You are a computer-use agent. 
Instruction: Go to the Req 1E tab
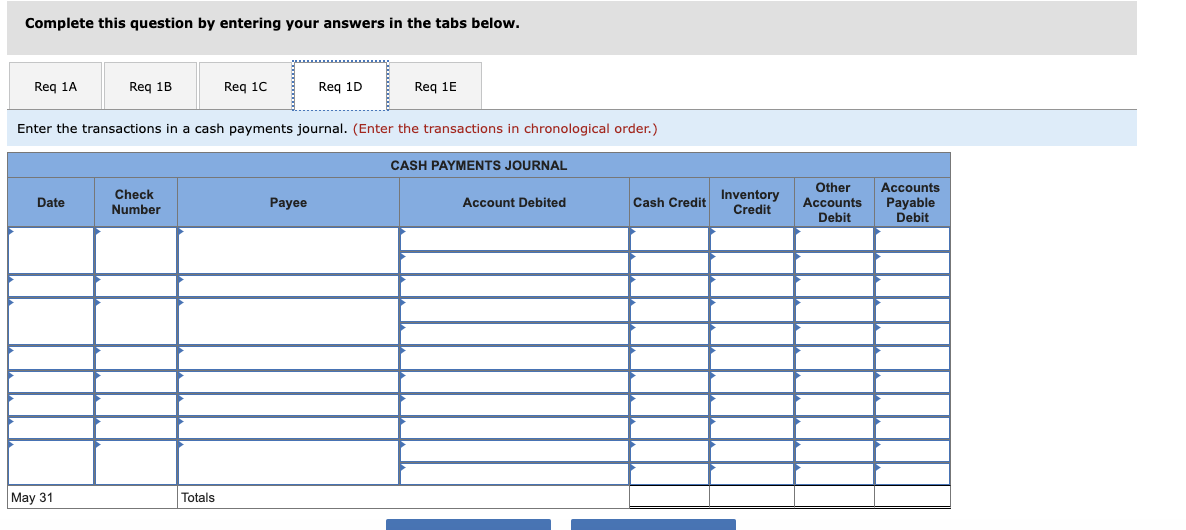(436, 86)
